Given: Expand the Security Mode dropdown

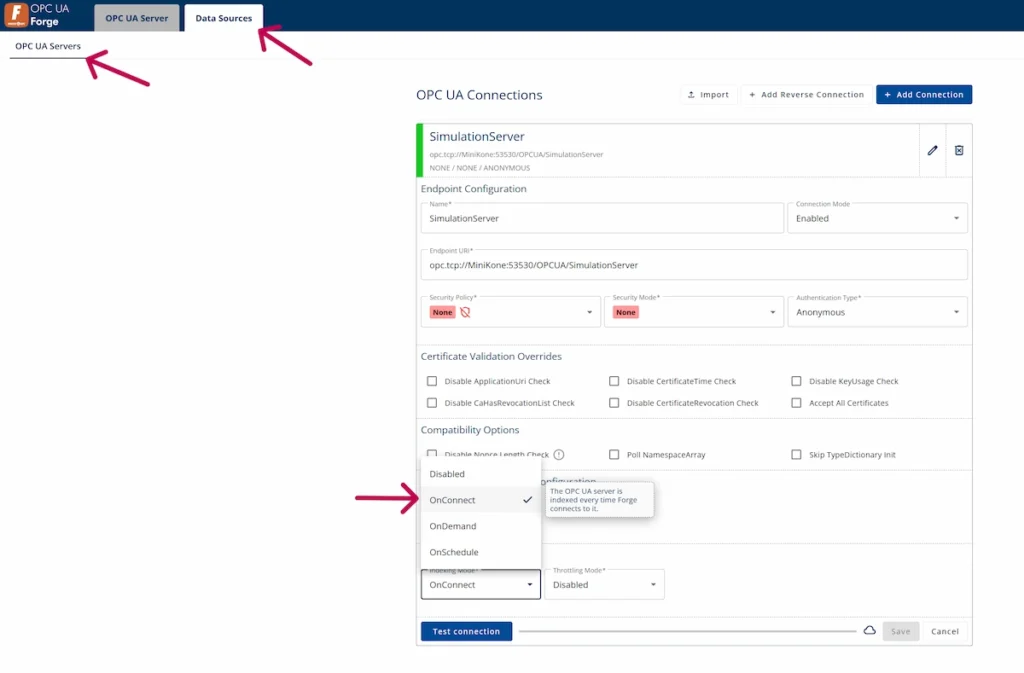Looking at the screenshot, I should pos(694,312).
